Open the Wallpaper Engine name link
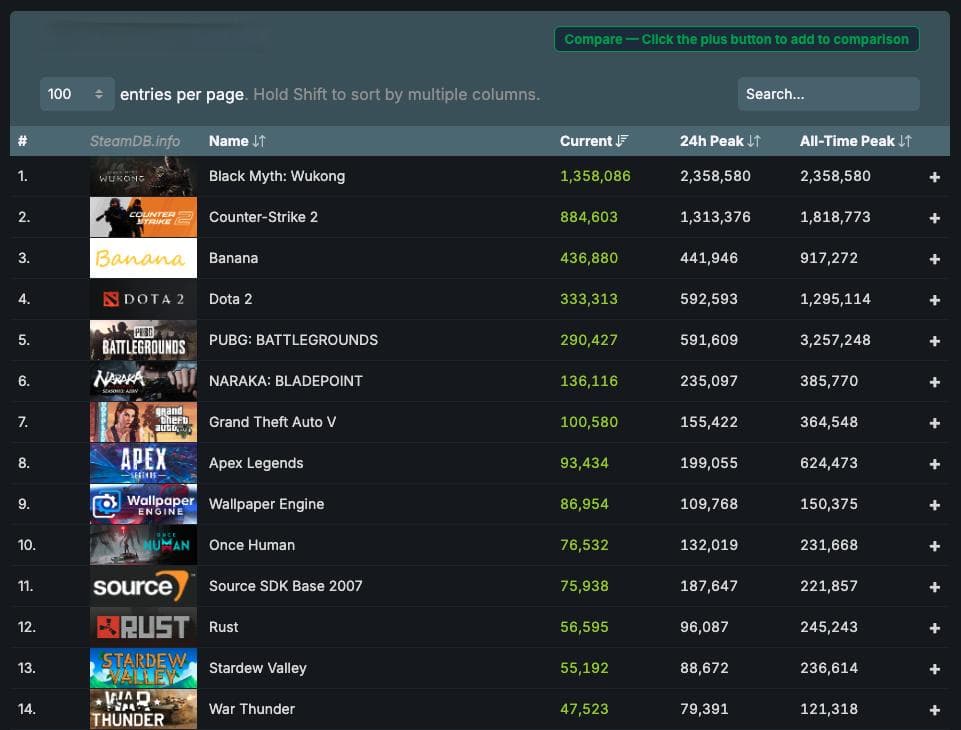This screenshot has width=961, height=730. click(x=267, y=504)
